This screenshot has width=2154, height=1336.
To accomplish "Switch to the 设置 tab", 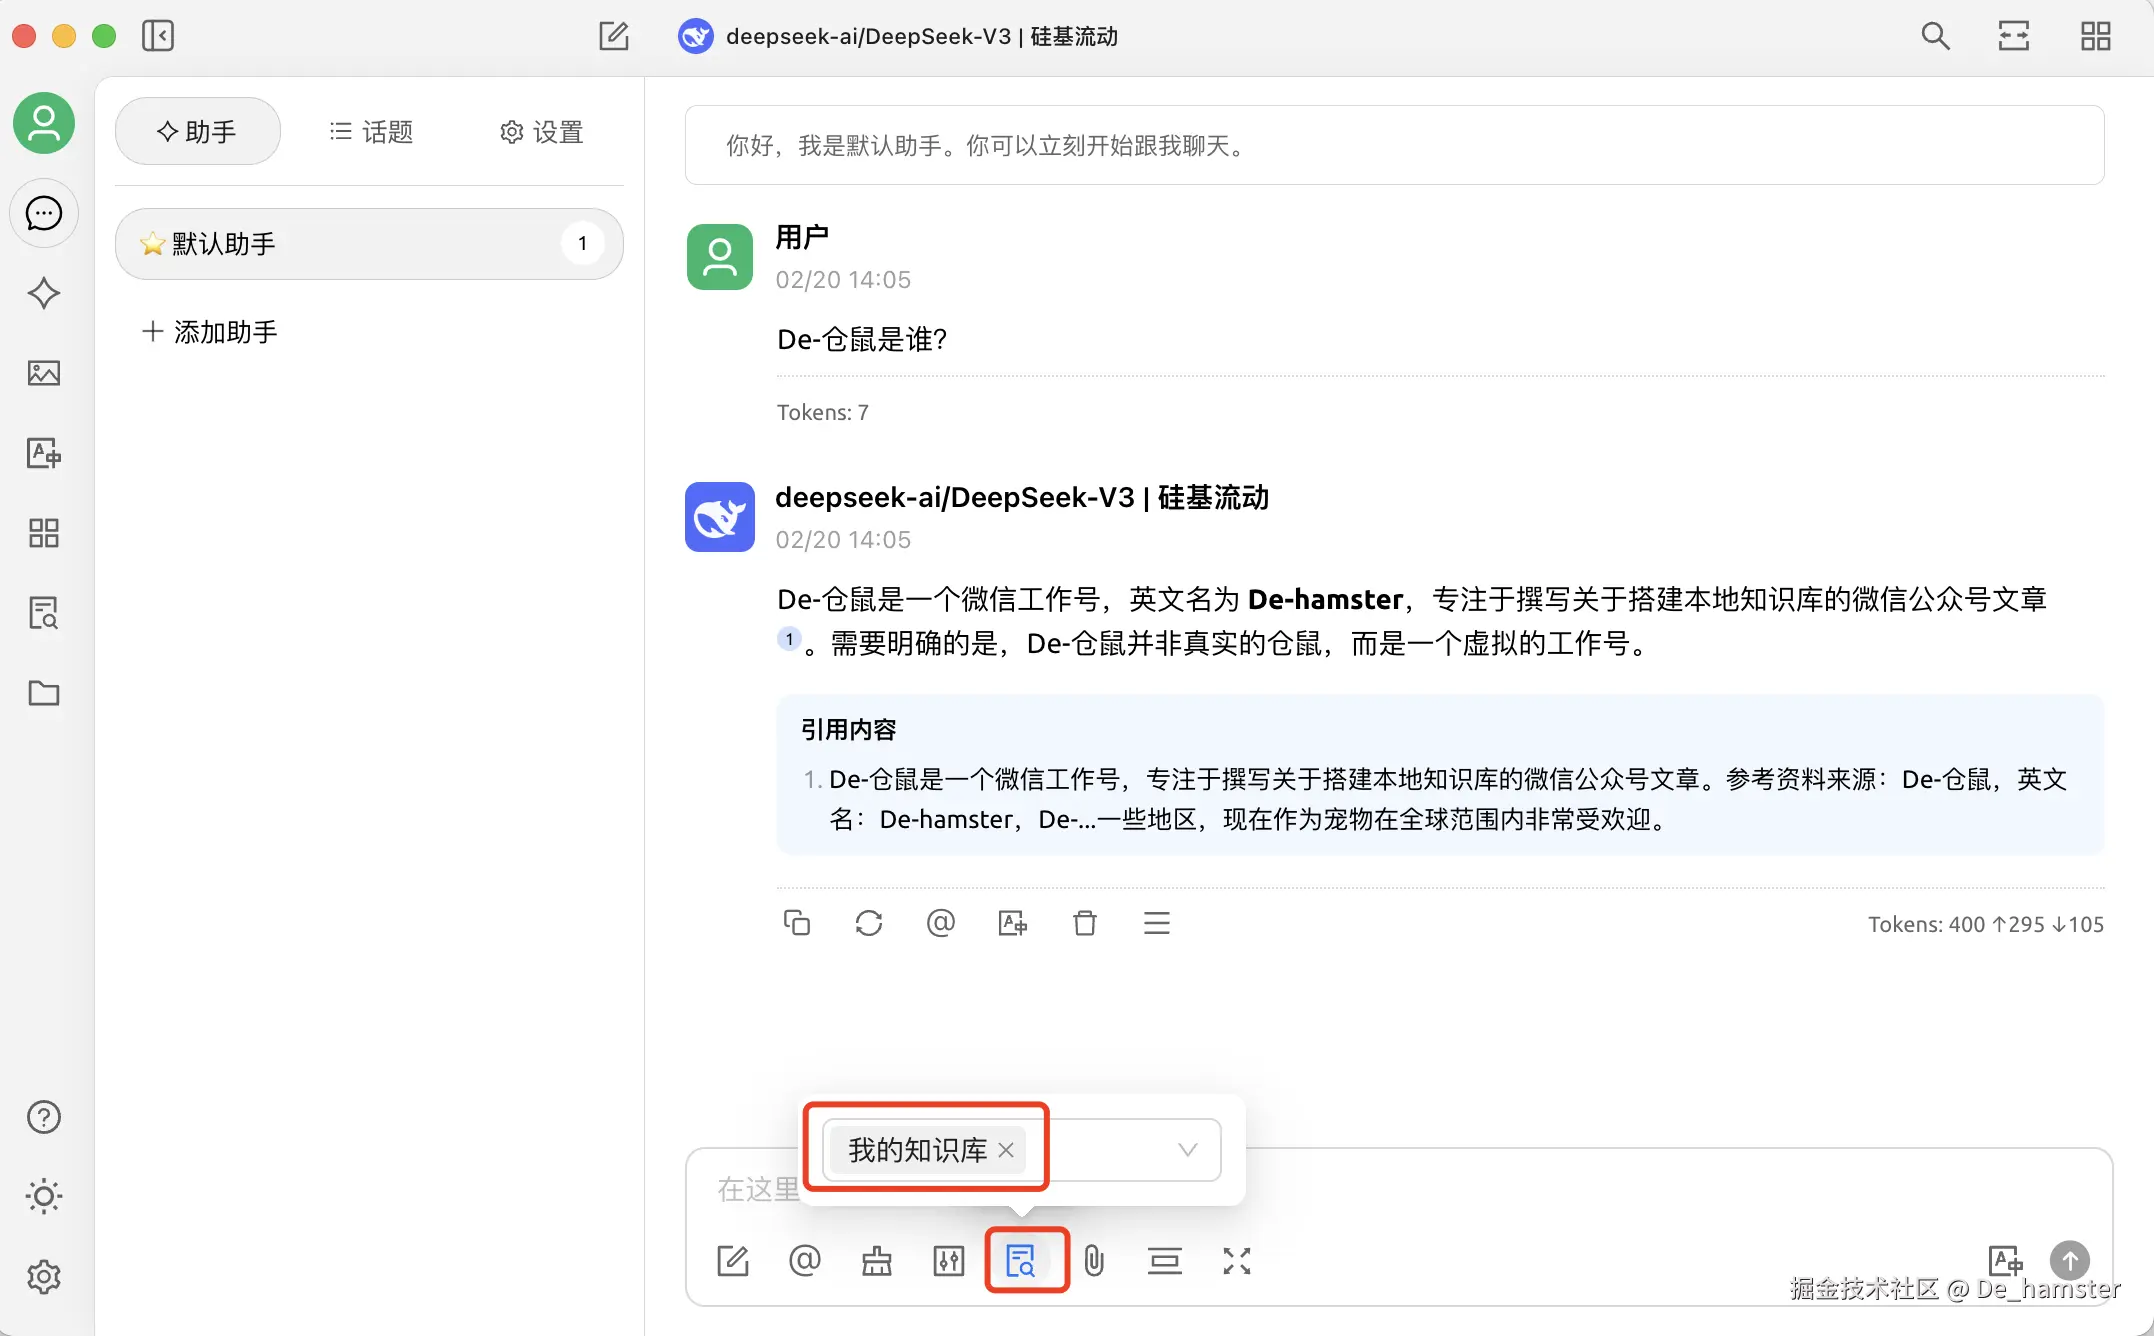I will 541,132.
